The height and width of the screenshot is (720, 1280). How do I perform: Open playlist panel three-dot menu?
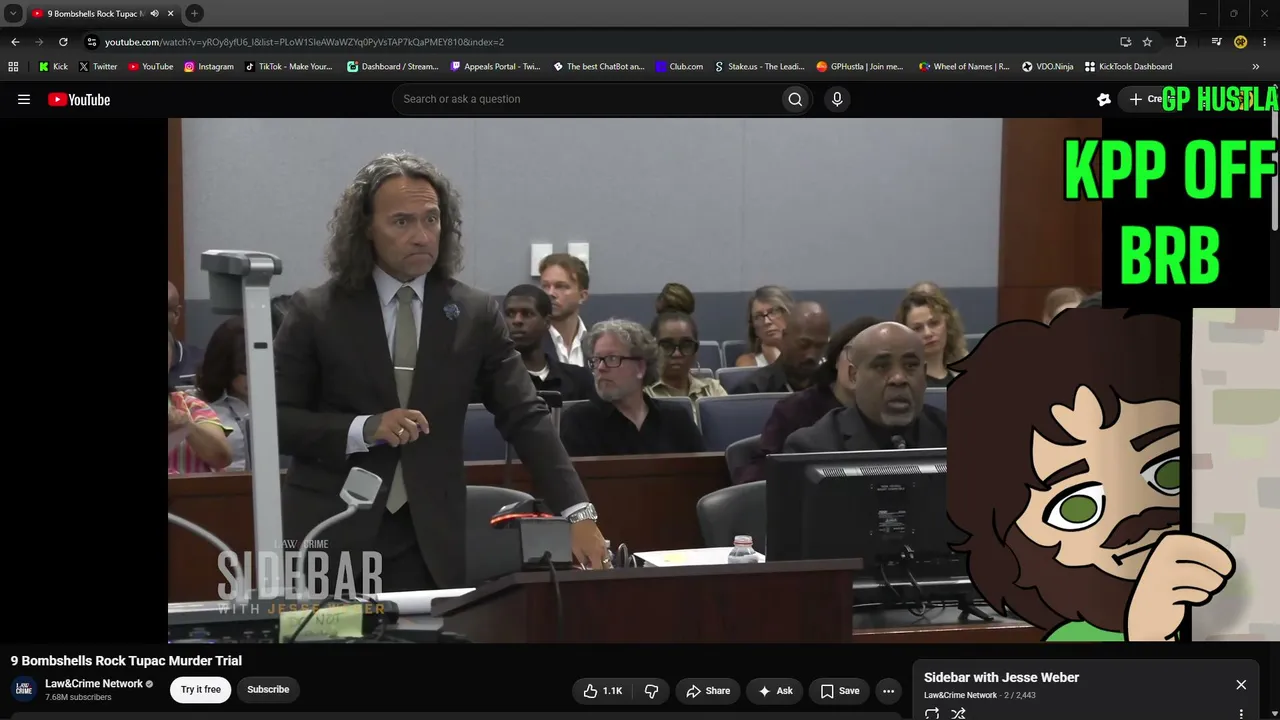(x=1241, y=714)
